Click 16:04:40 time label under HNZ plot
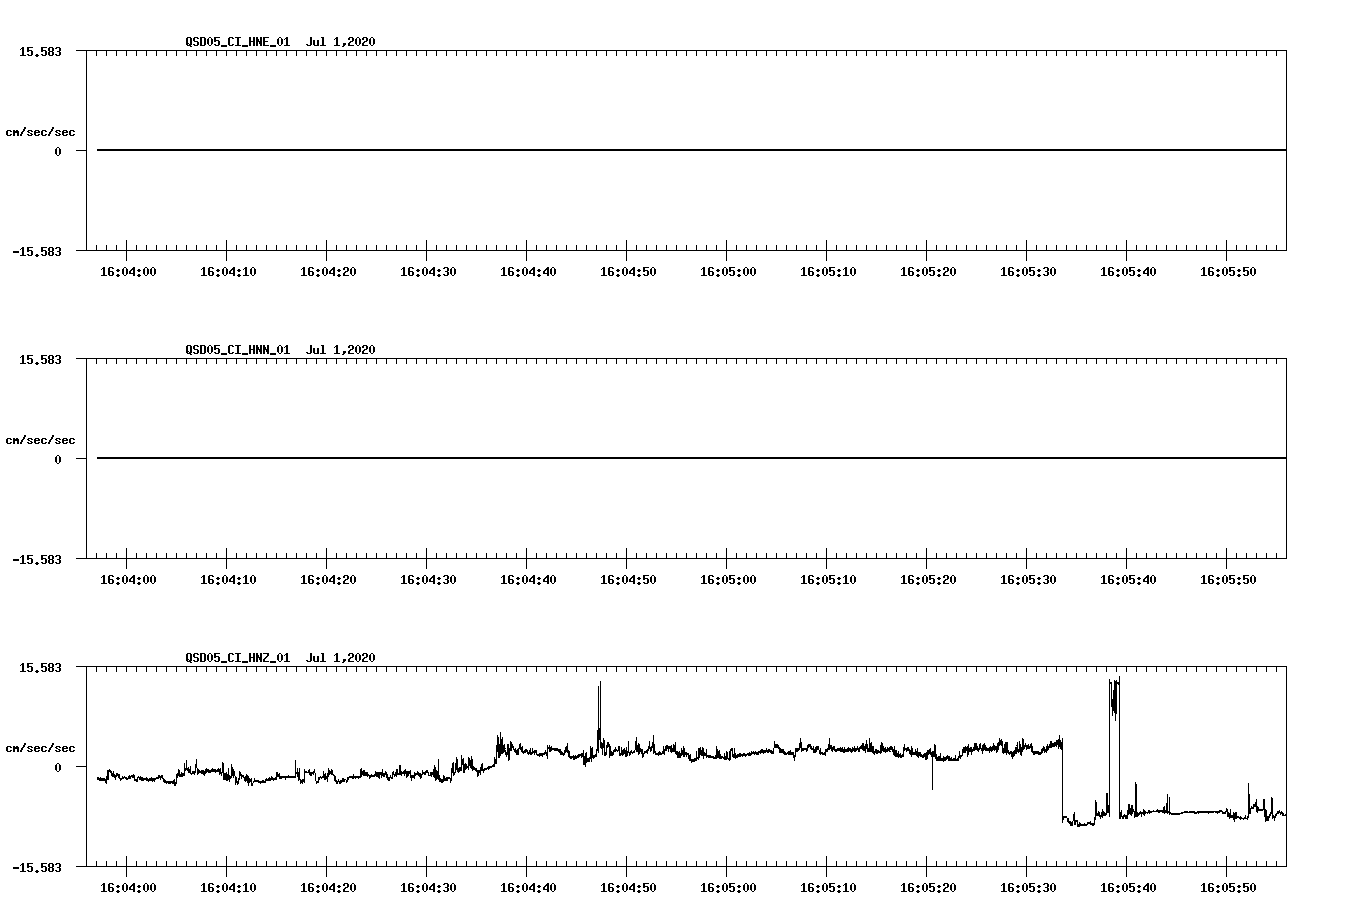The image size is (1358, 924). [x=528, y=888]
